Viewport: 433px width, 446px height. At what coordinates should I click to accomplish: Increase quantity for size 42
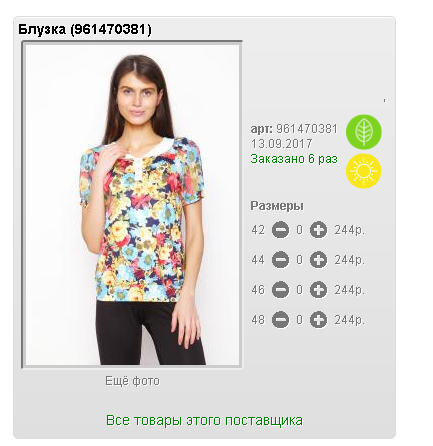tap(318, 230)
